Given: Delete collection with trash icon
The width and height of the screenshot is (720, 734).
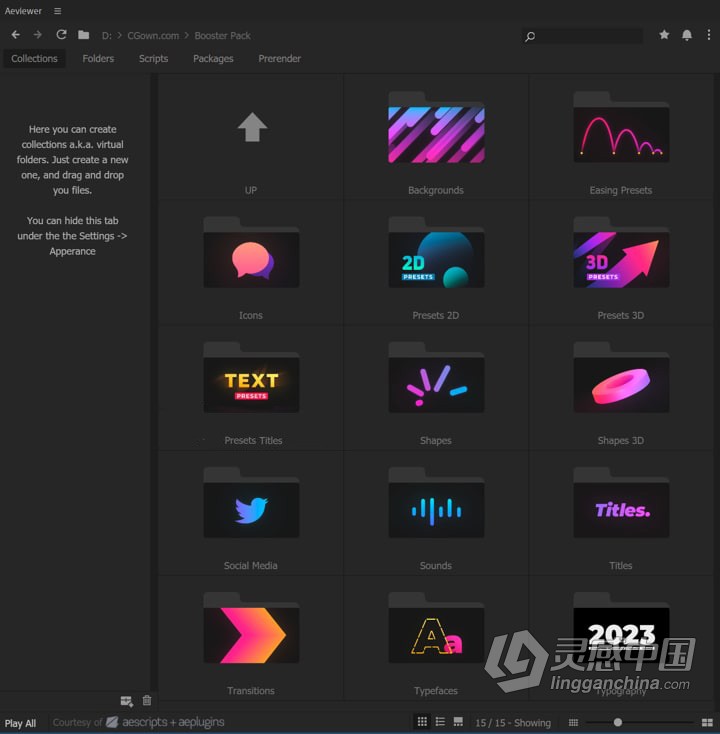Looking at the screenshot, I should pos(147,700).
